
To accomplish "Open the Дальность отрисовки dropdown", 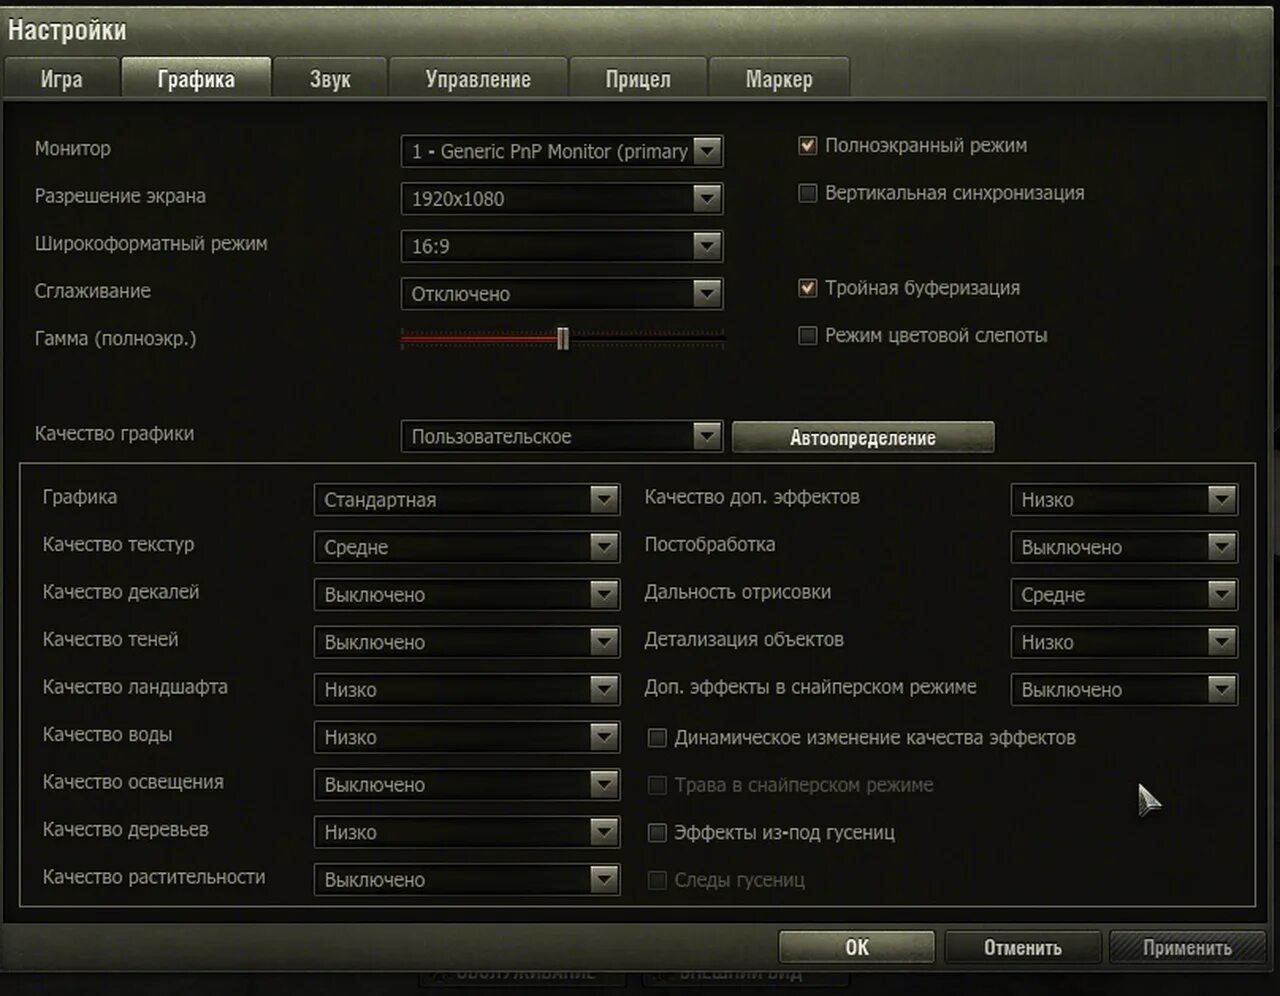I will pos(1124,594).
